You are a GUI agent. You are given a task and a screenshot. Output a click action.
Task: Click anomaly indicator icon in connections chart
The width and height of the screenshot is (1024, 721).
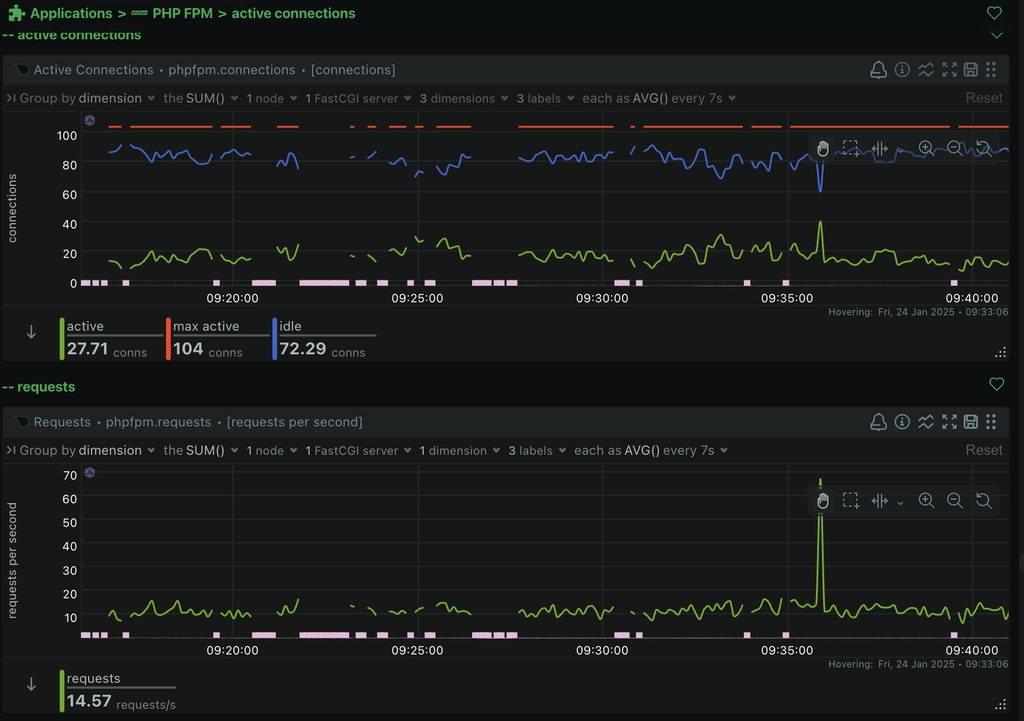tap(90, 120)
